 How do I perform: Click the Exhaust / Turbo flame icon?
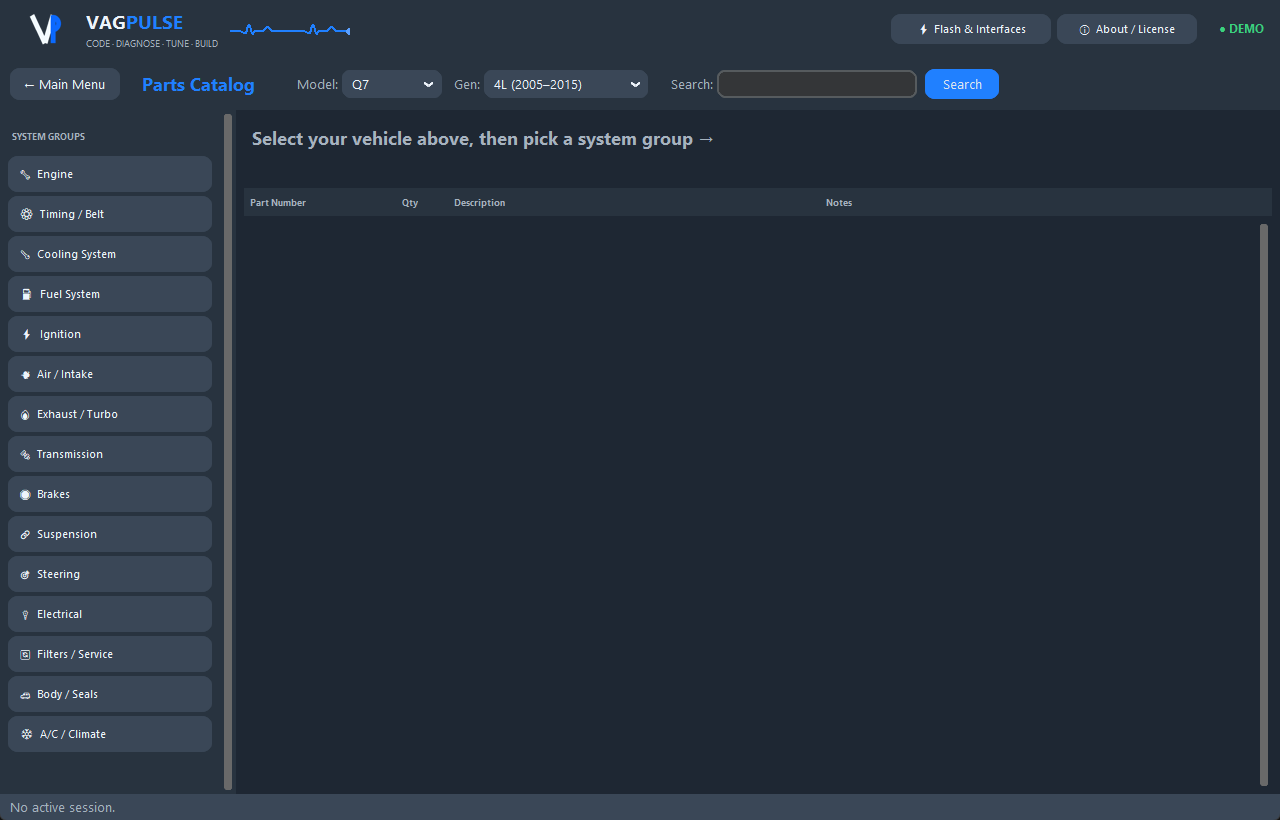(x=25, y=414)
